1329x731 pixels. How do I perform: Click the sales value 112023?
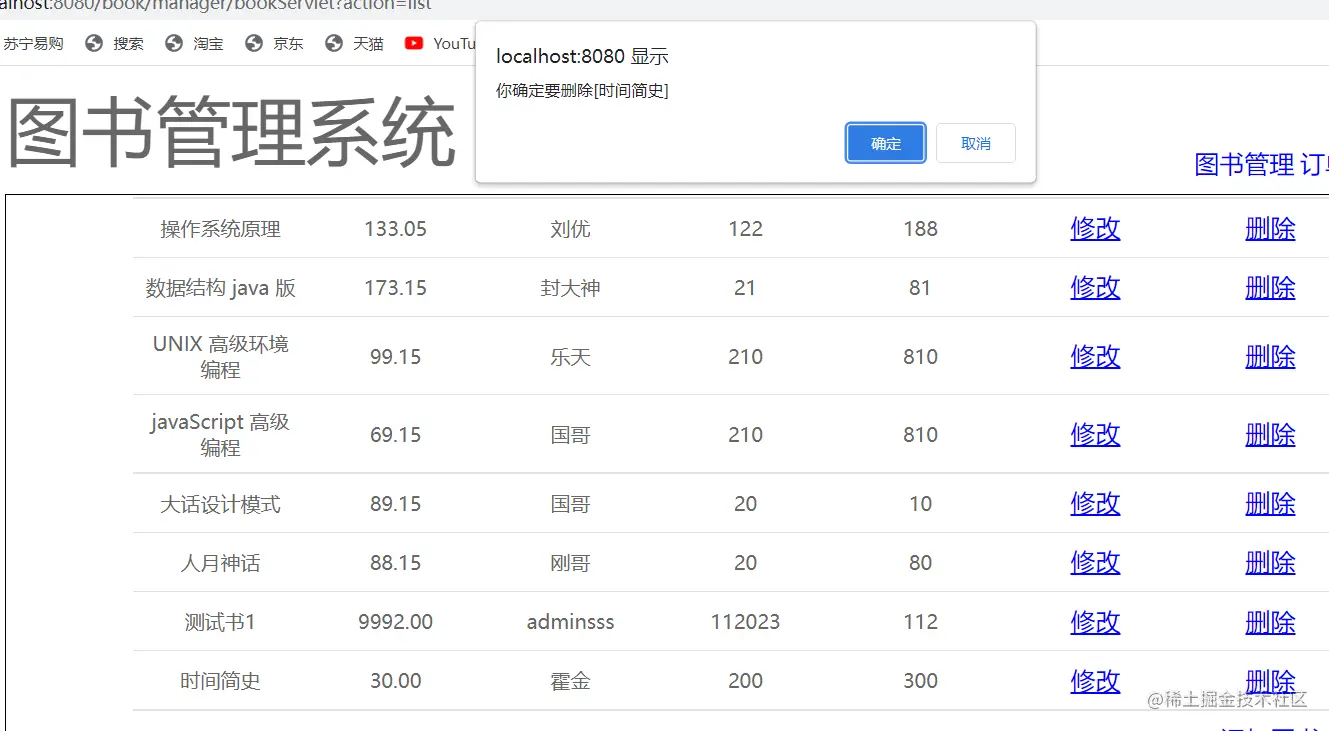pyautogui.click(x=745, y=622)
